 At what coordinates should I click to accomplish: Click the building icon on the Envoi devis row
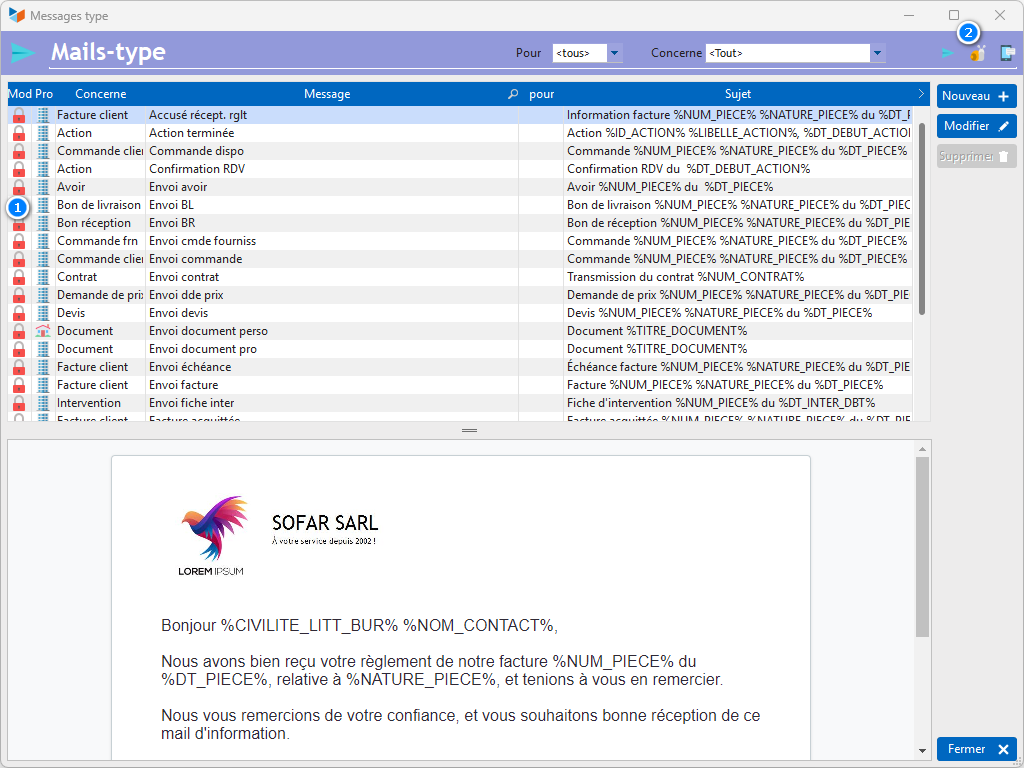pyautogui.click(x=42, y=313)
